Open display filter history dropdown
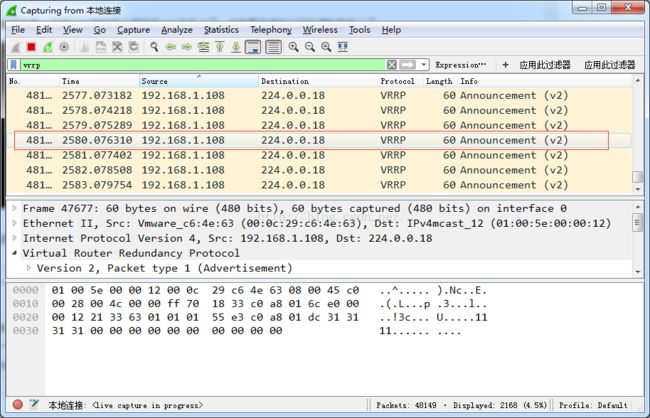 click(x=423, y=65)
